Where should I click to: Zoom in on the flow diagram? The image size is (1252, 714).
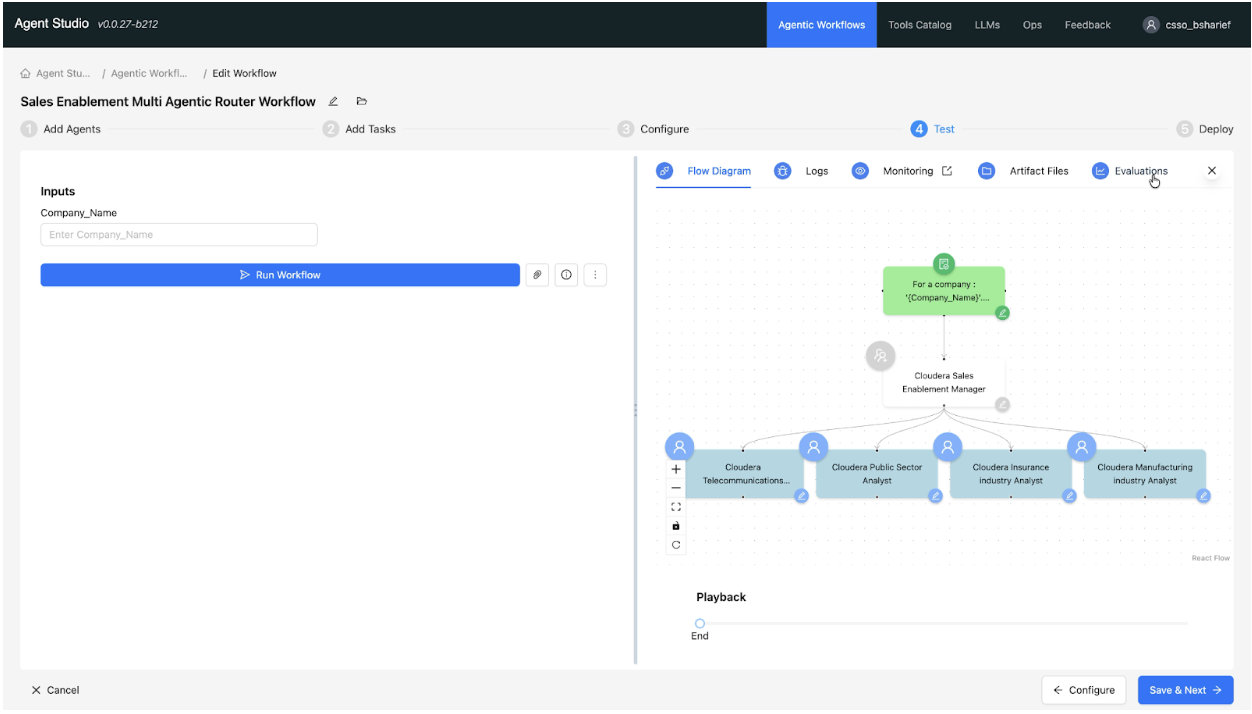click(676, 469)
